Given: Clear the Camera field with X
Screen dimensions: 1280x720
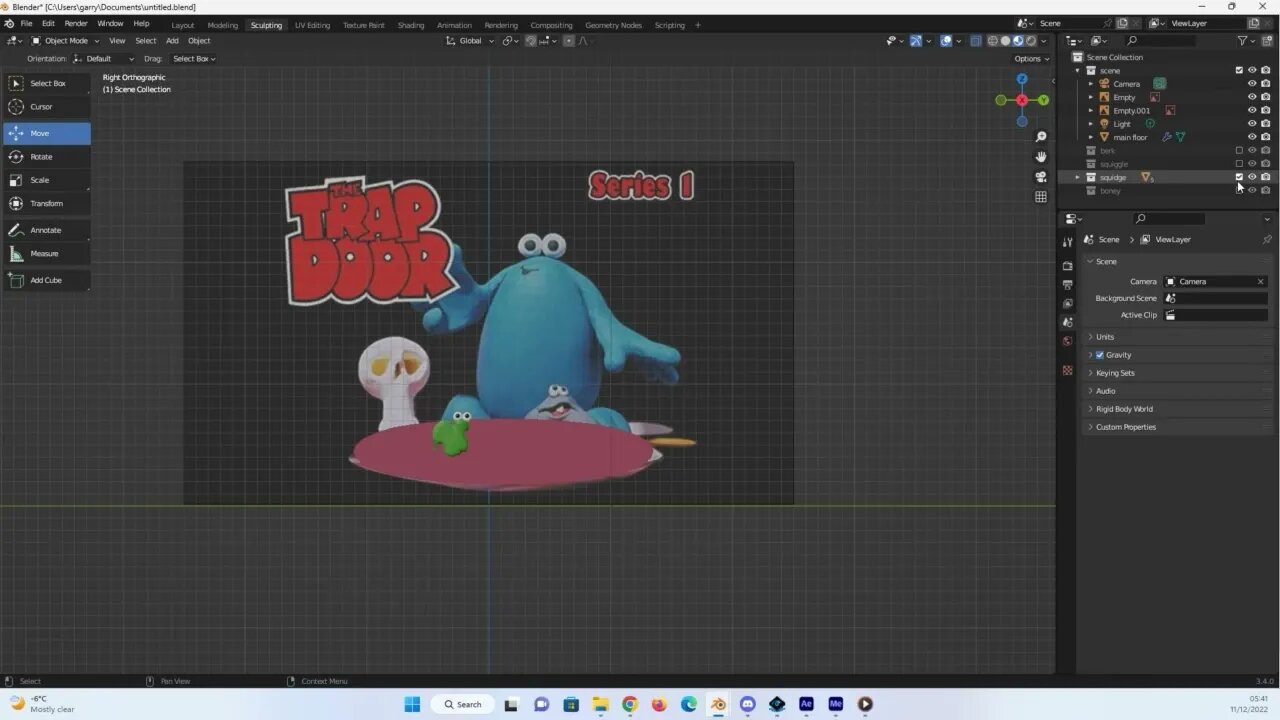Looking at the screenshot, I should tap(1261, 282).
